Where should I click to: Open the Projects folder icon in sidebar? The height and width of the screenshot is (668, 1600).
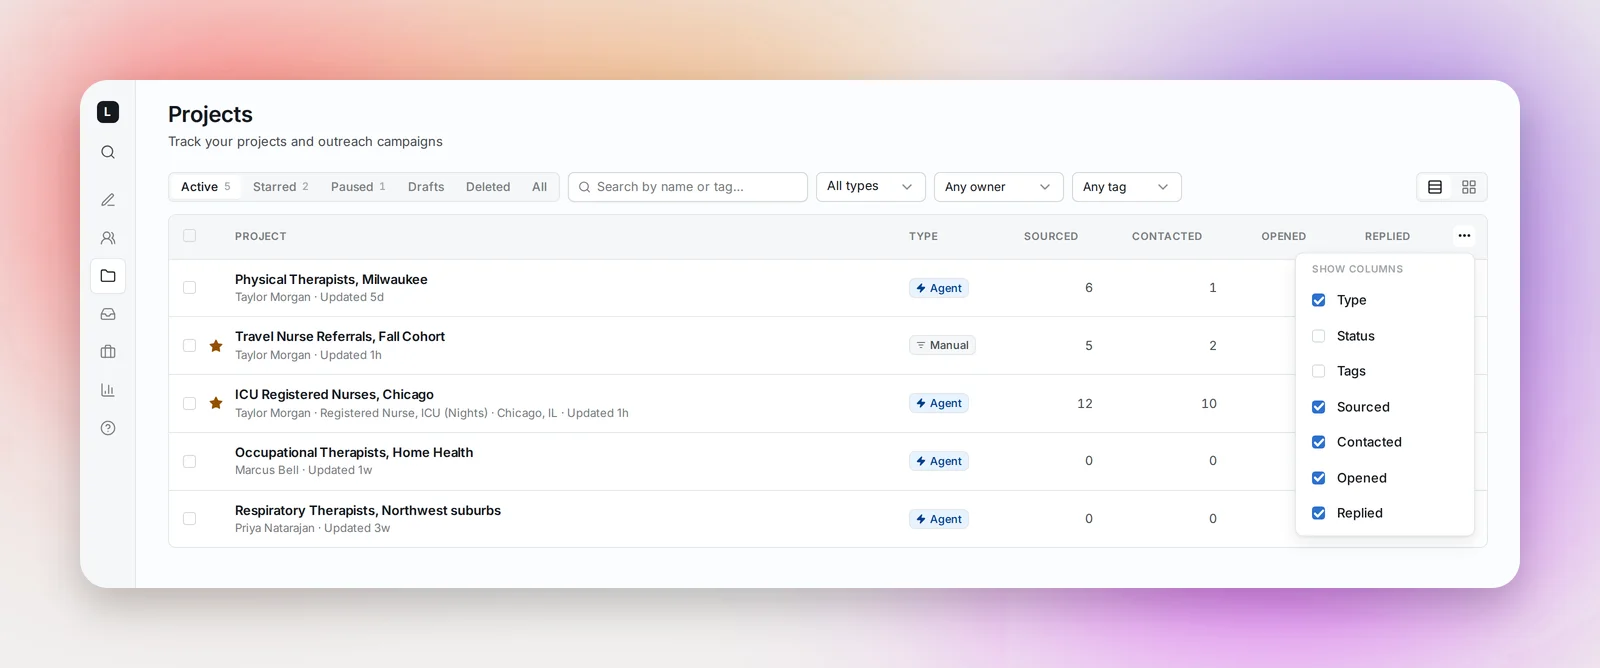coord(108,276)
